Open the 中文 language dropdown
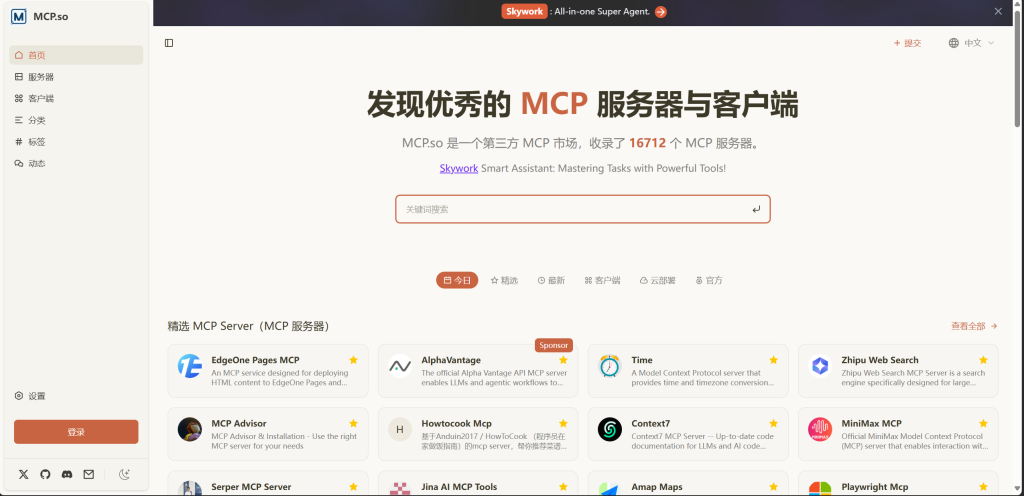1024x496 pixels. point(971,43)
